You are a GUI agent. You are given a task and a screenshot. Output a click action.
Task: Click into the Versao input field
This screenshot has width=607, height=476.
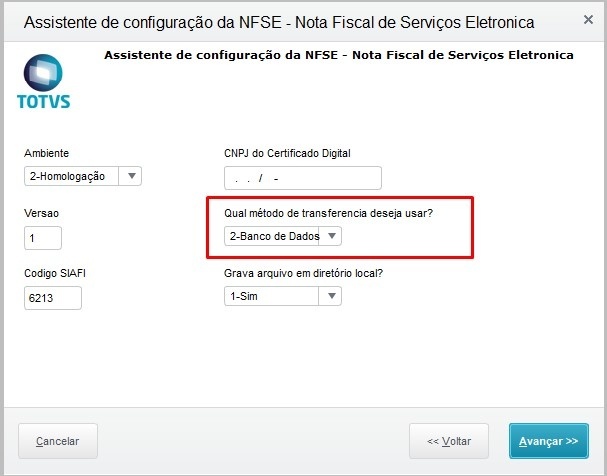(x=43, y=238)
